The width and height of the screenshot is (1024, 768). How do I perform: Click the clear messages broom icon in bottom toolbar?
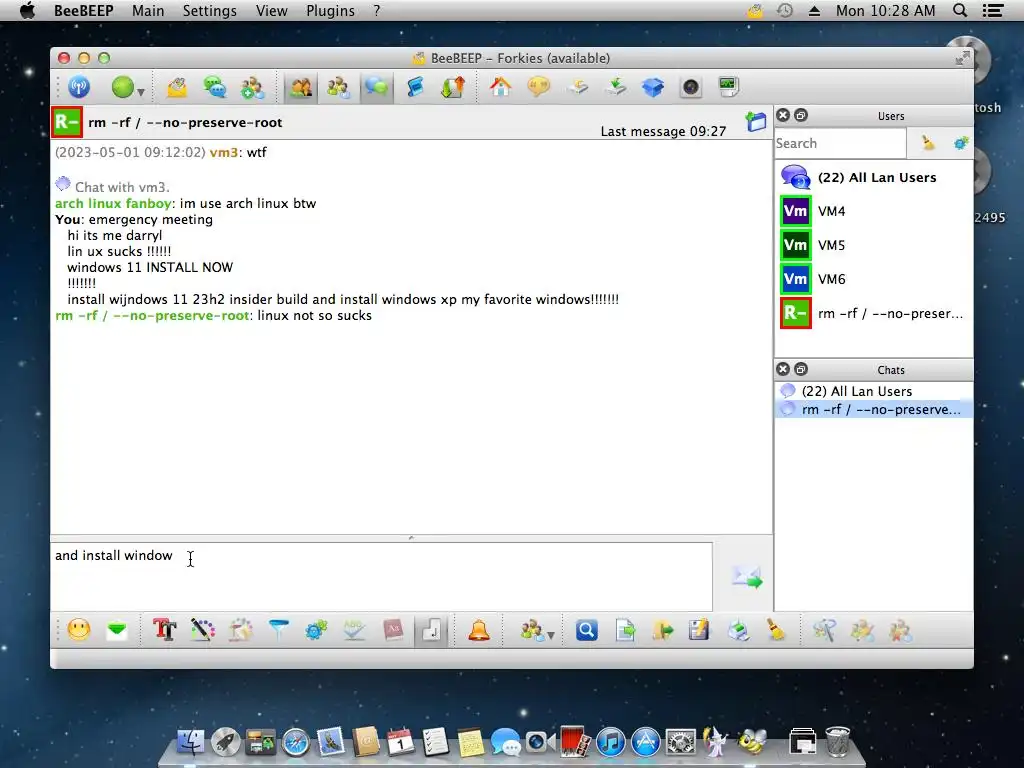coord(775,630)
